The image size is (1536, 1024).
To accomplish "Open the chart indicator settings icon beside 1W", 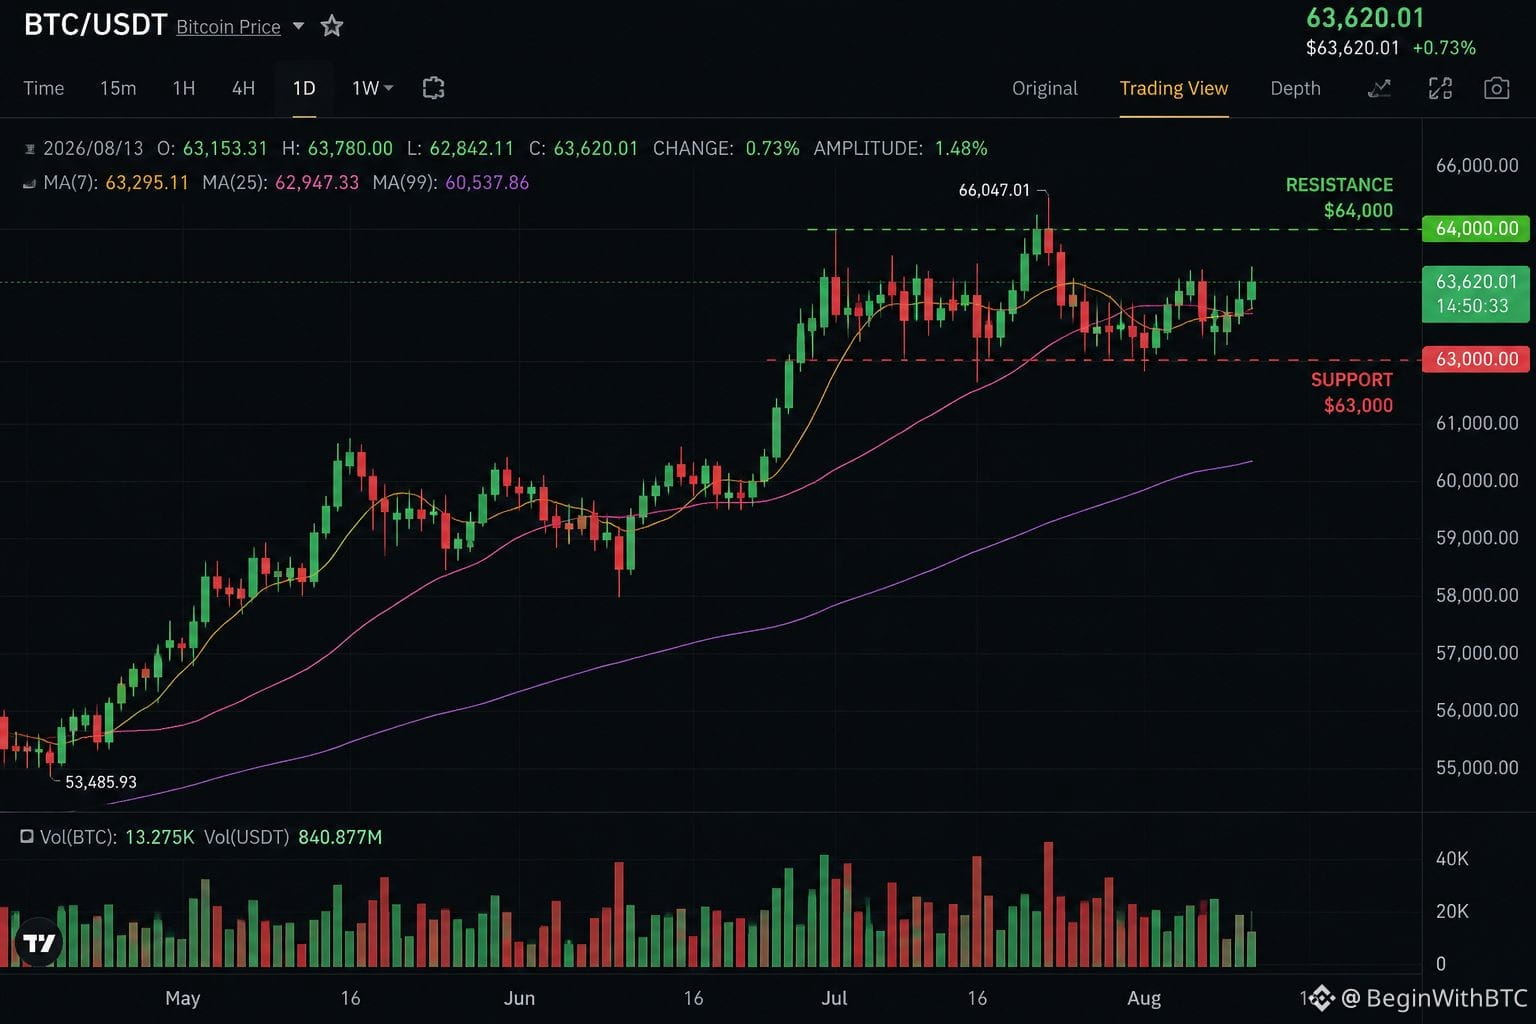I will 433,88.
